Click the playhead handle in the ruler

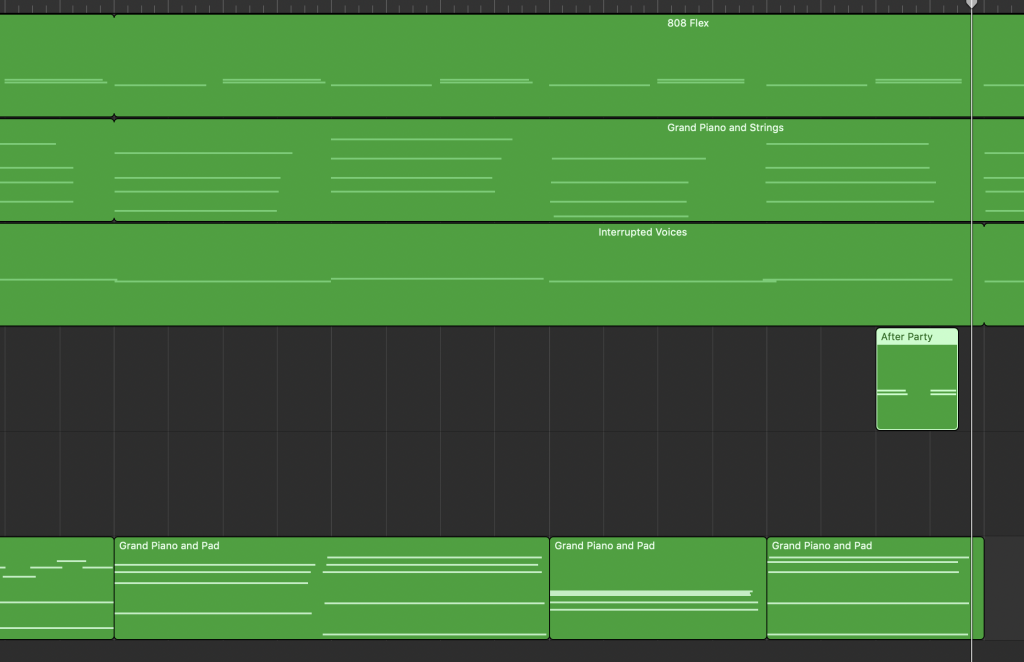(x=971, y=4)
